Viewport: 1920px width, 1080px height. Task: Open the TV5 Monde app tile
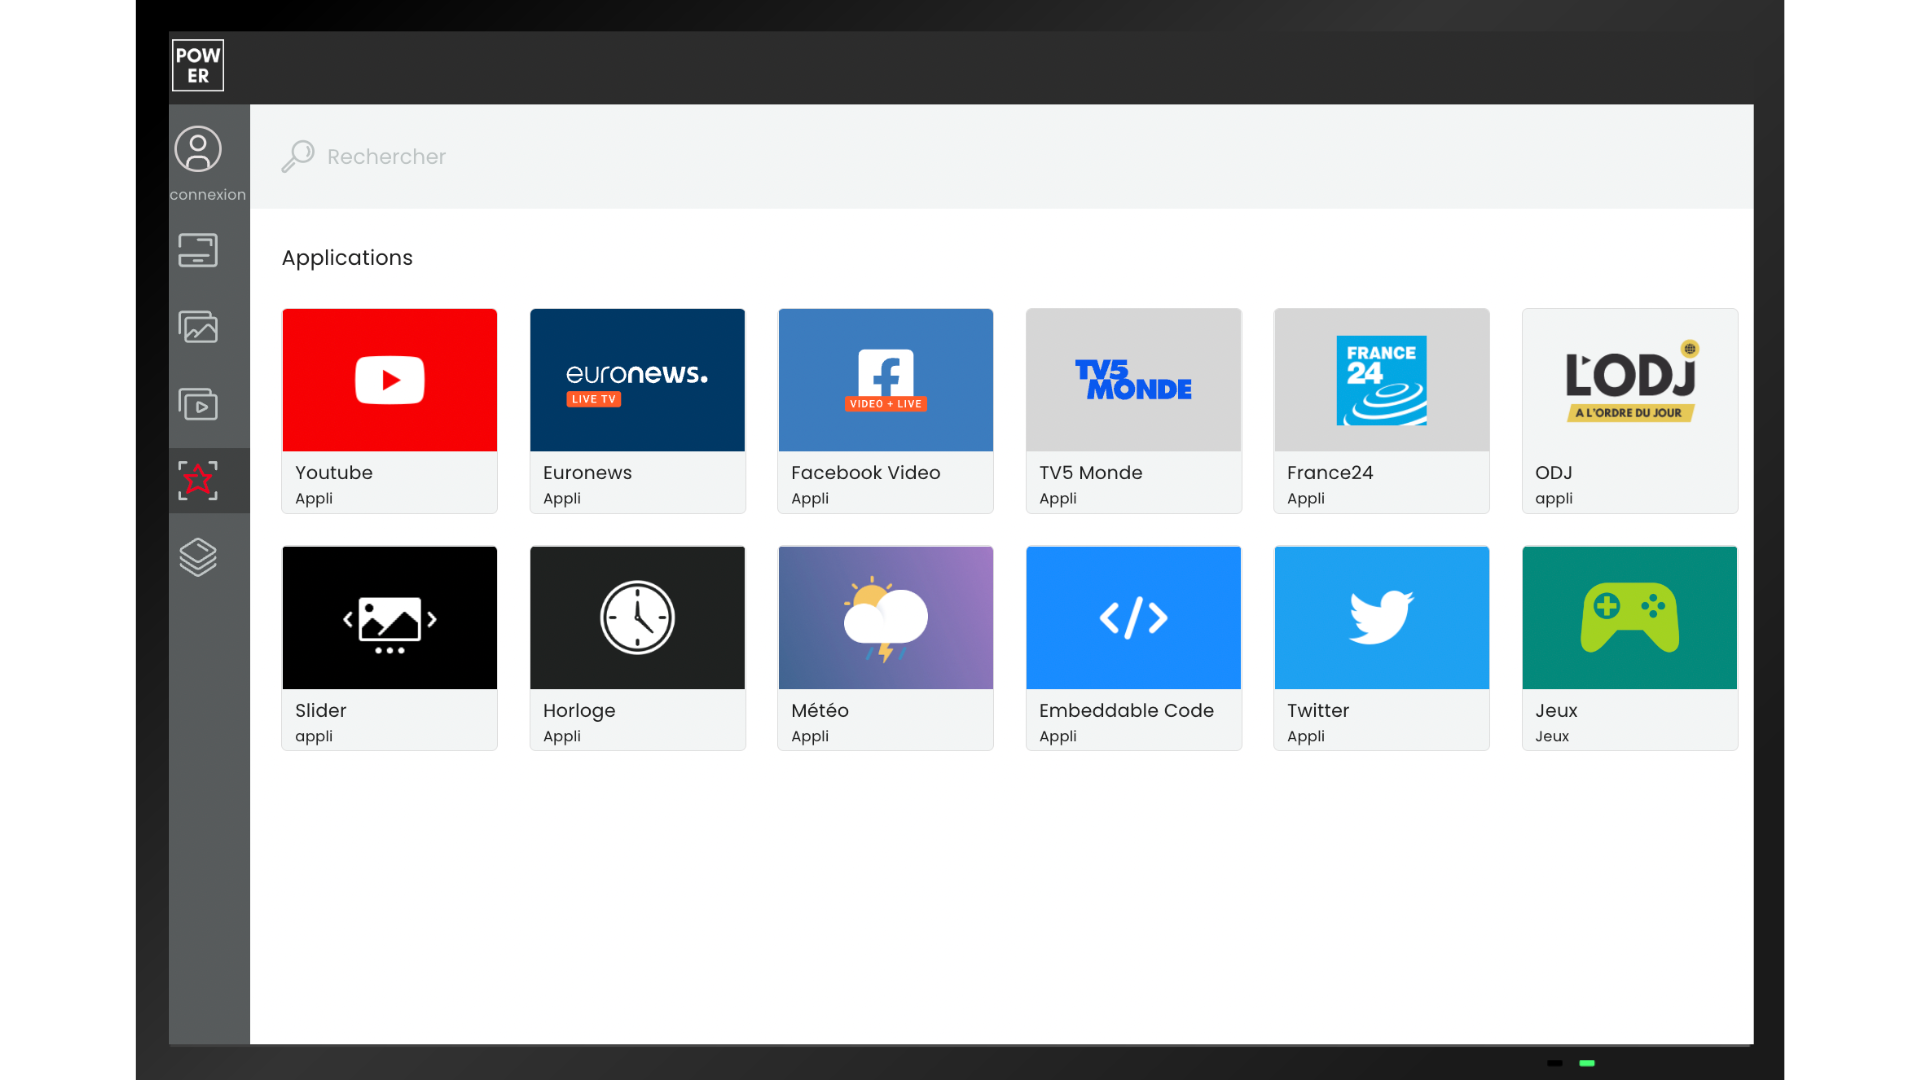[1134, 410]
